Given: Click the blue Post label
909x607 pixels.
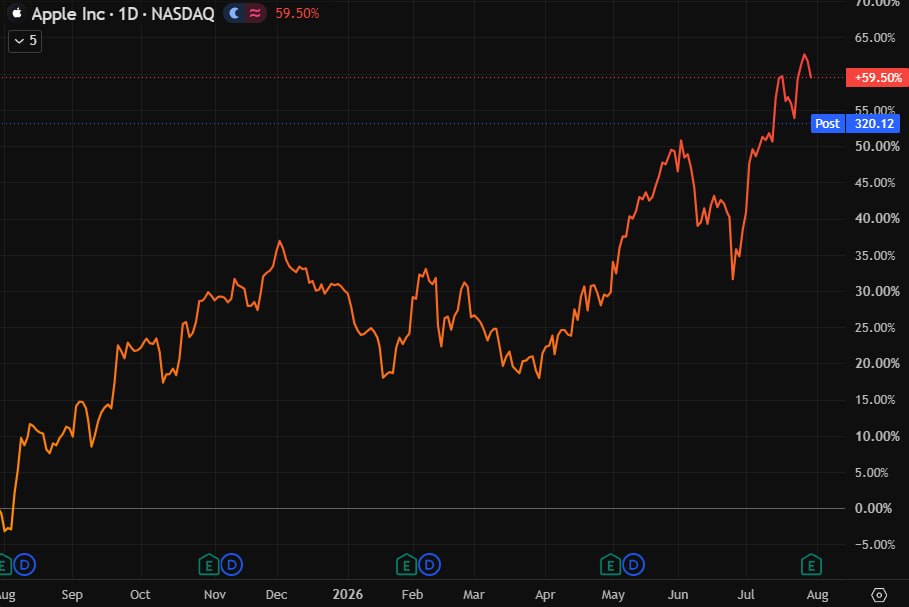Looking at the screenshot, I should 827,123.
